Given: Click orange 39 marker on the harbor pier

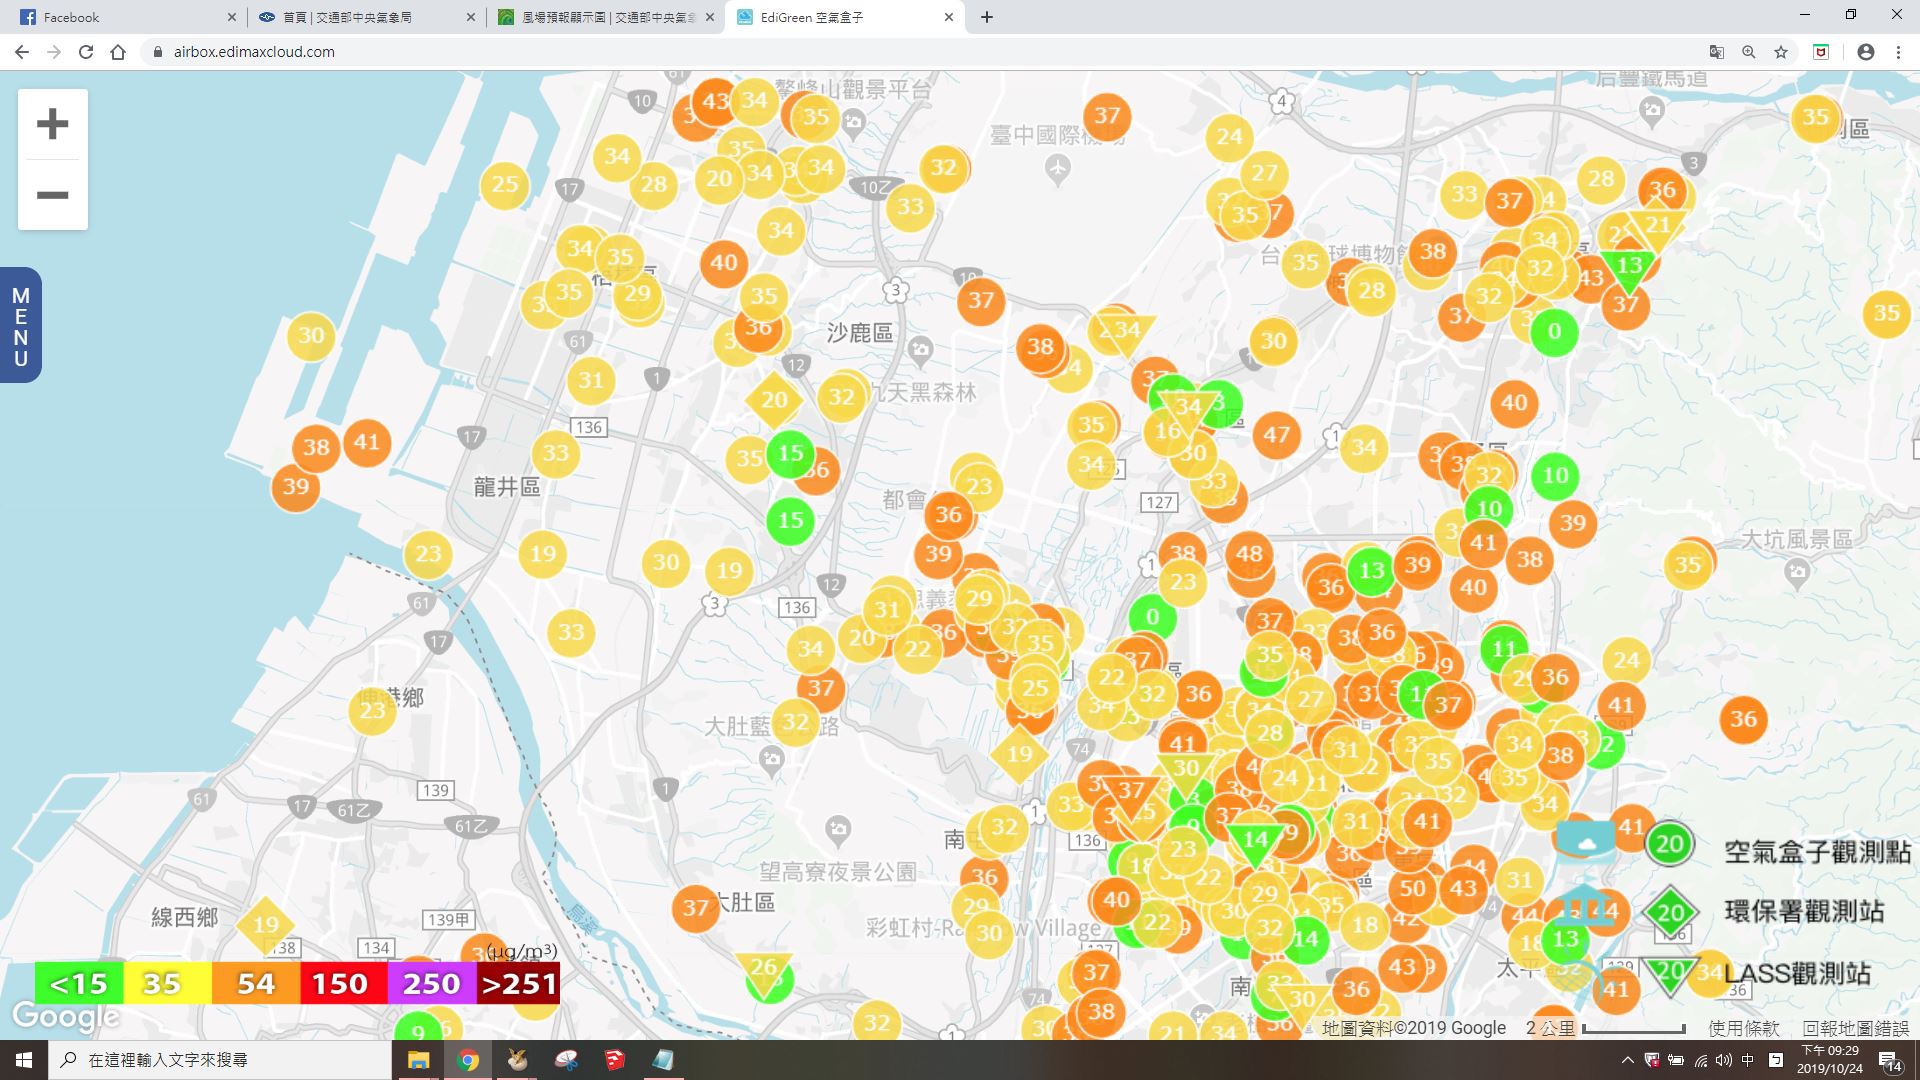Looking at the screenshot, I should [296, 486].
